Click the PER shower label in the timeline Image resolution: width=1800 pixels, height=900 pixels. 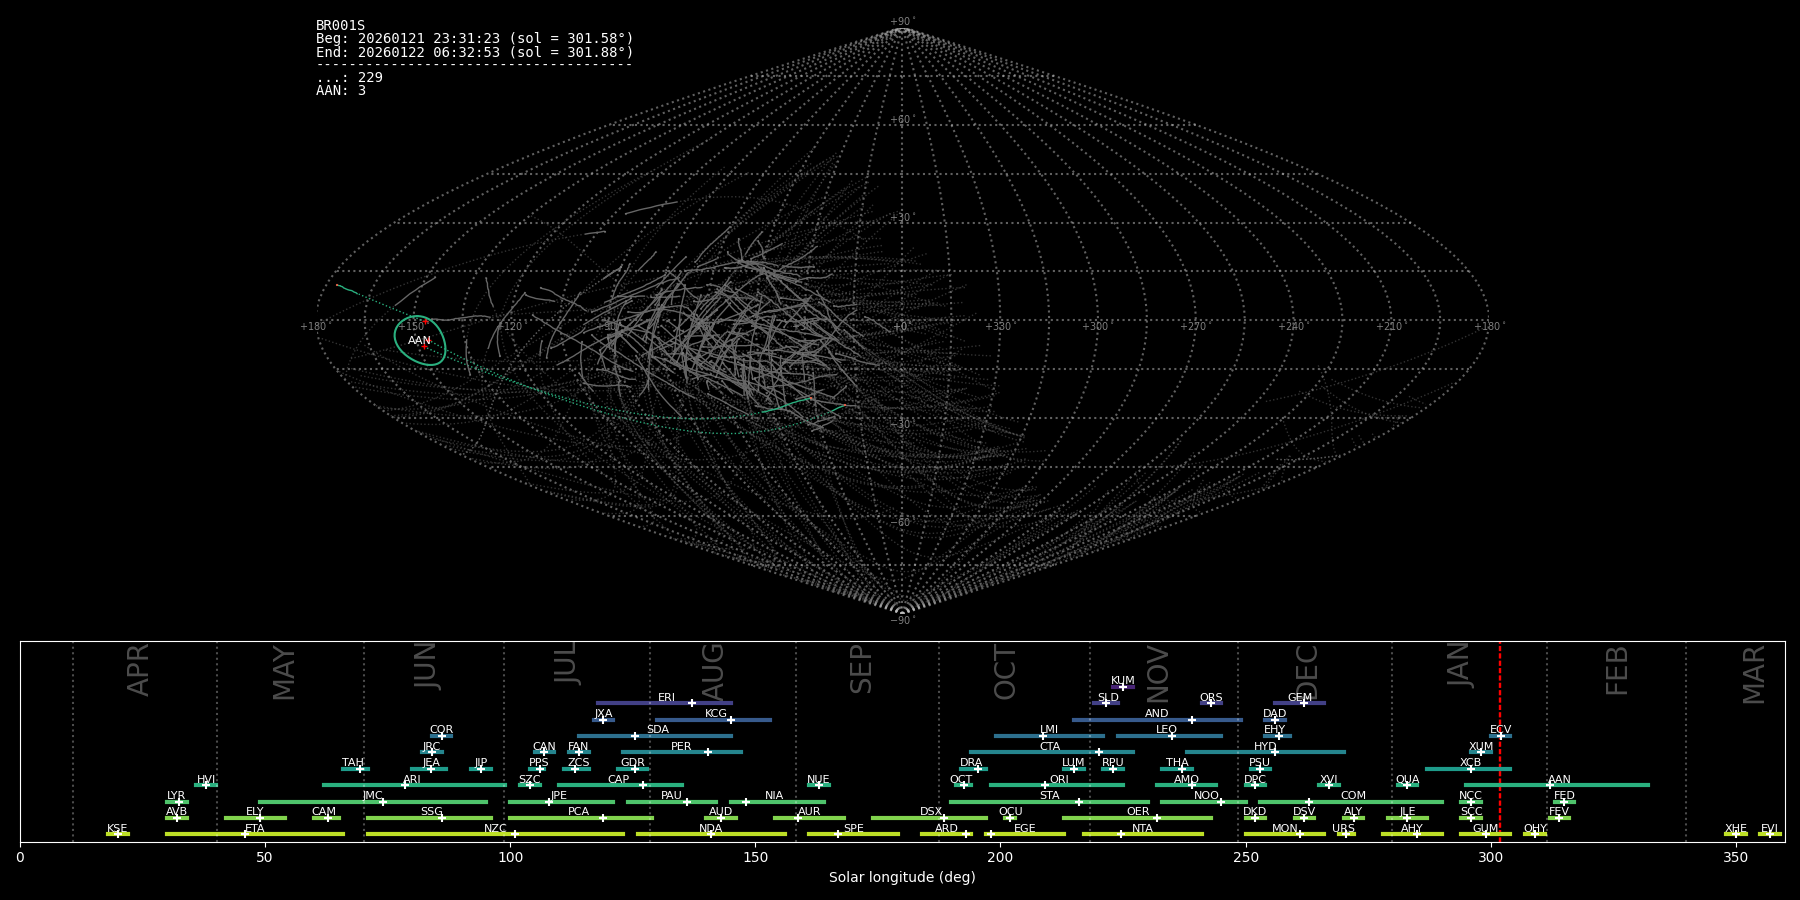[681, 747]
